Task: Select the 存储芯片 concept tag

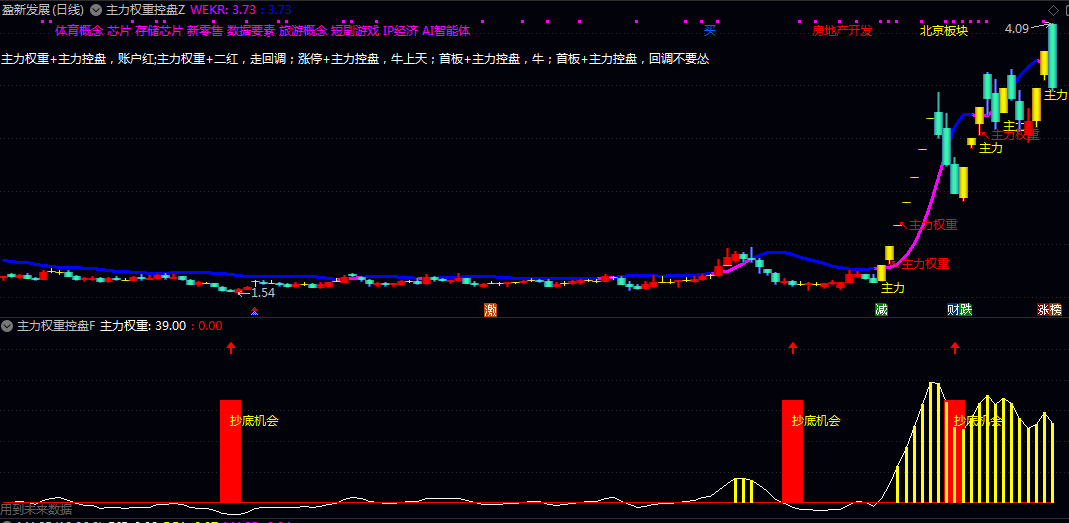Action: (159, 31)
